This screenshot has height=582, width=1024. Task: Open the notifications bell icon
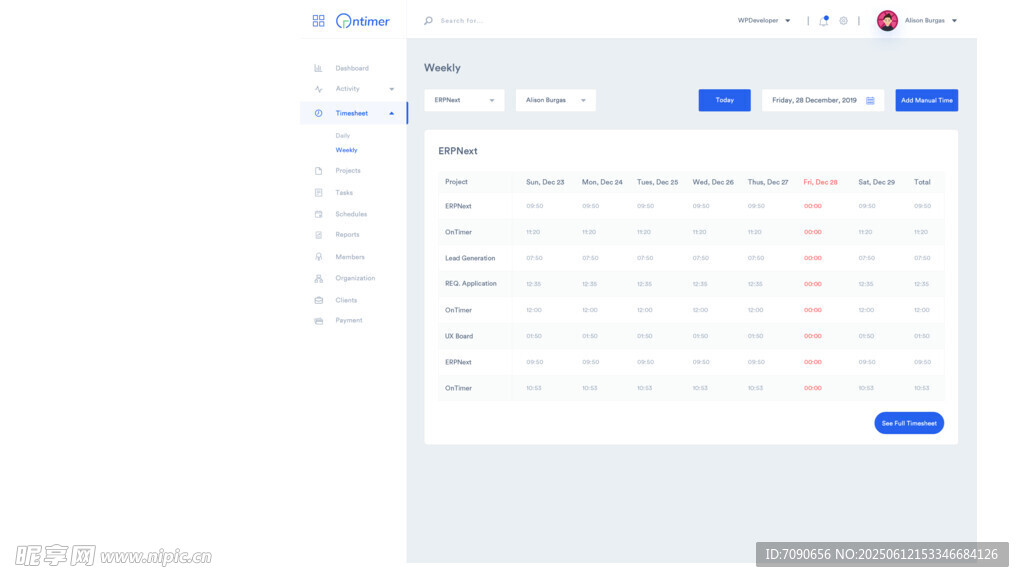pyautogui.click(x=823, y=20)
